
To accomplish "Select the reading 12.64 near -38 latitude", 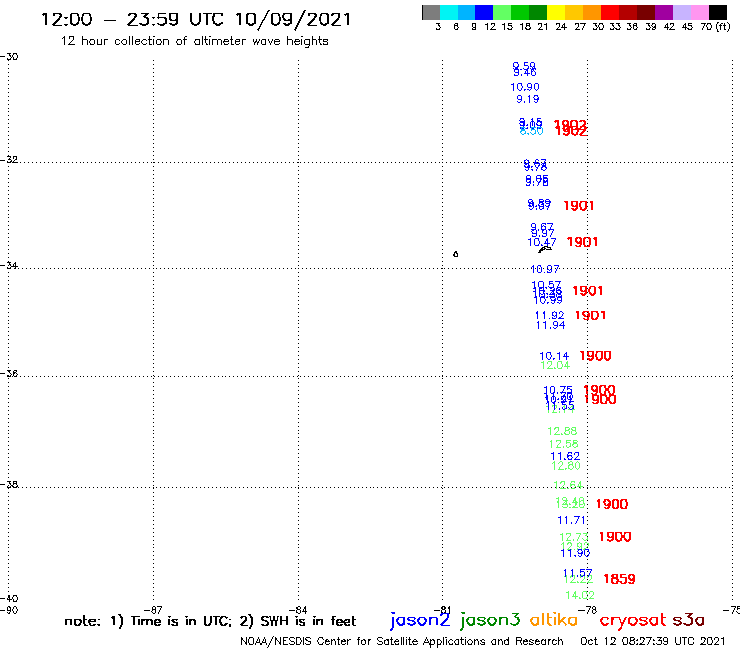I will click(568, 485).
